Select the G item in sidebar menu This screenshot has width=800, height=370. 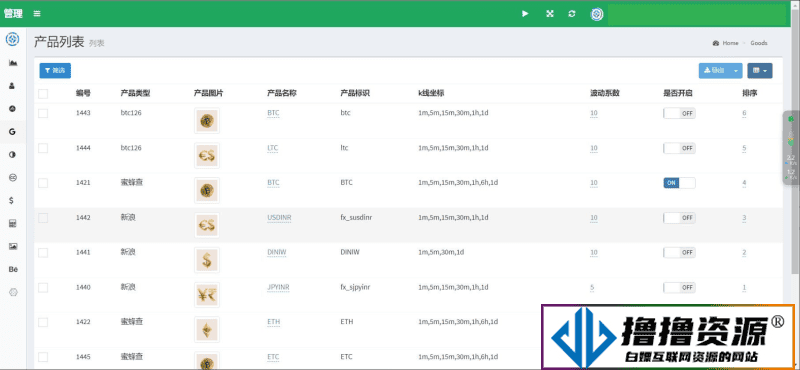click(x=12, y=132)
